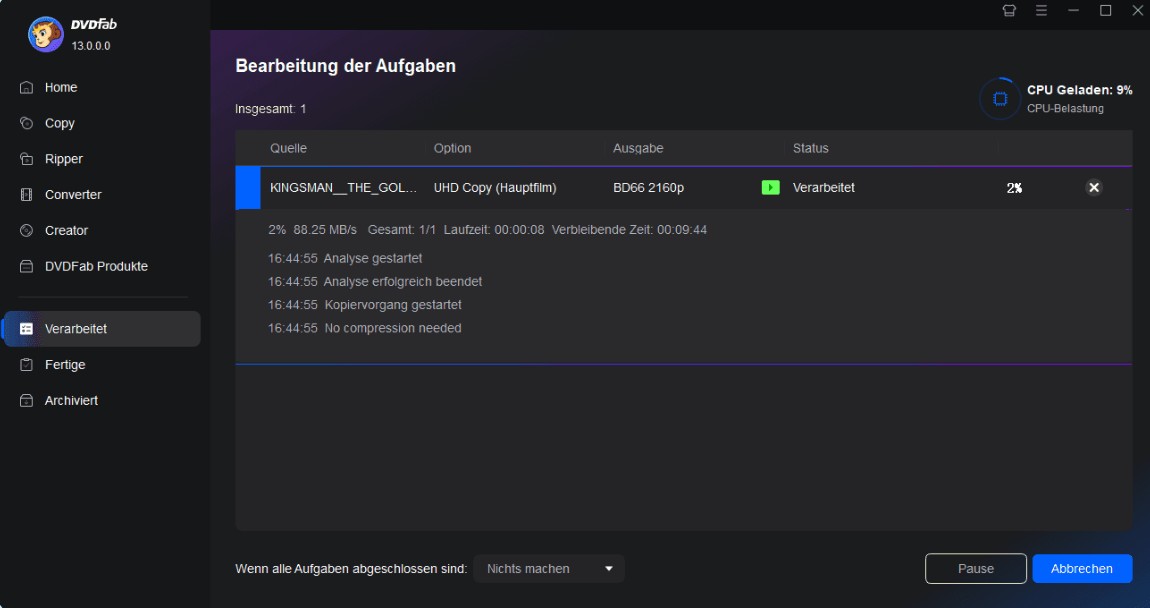Go to Home section
The image size is (1150, 608).
tap(61, 87)
